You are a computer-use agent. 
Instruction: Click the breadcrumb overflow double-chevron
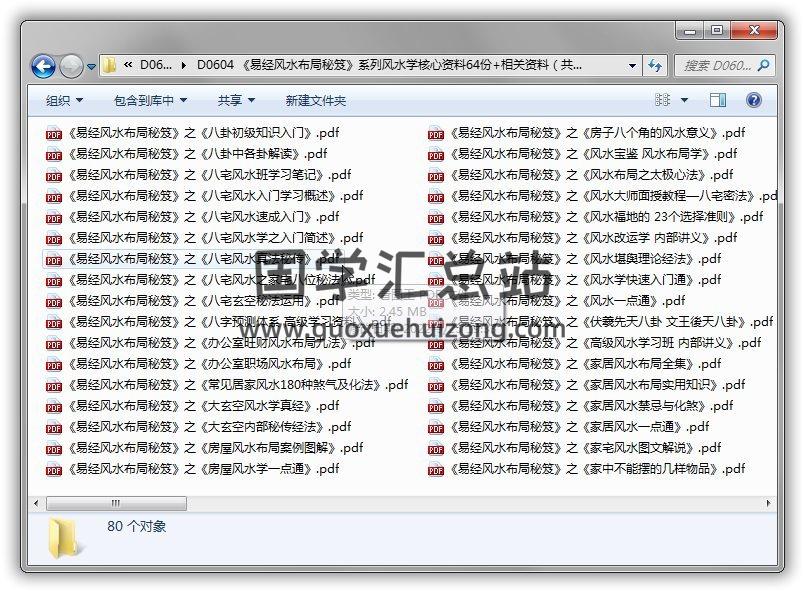[x=128, y=65]
